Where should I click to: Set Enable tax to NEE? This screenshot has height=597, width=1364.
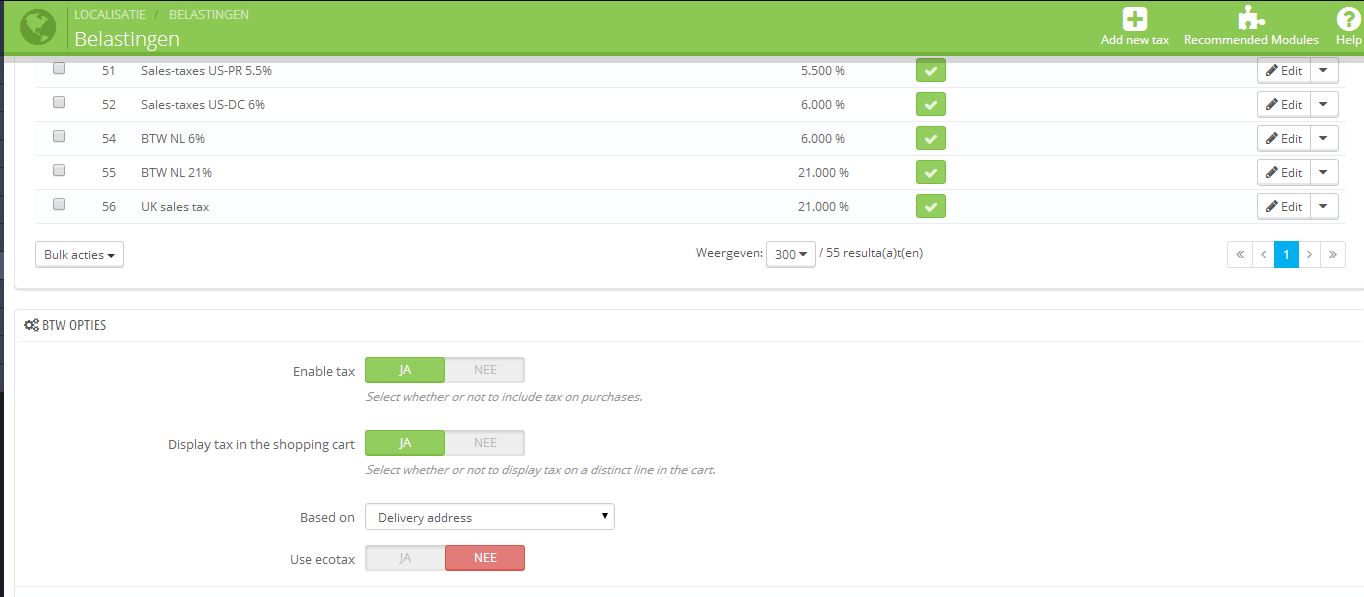click(x=485, y=370)
